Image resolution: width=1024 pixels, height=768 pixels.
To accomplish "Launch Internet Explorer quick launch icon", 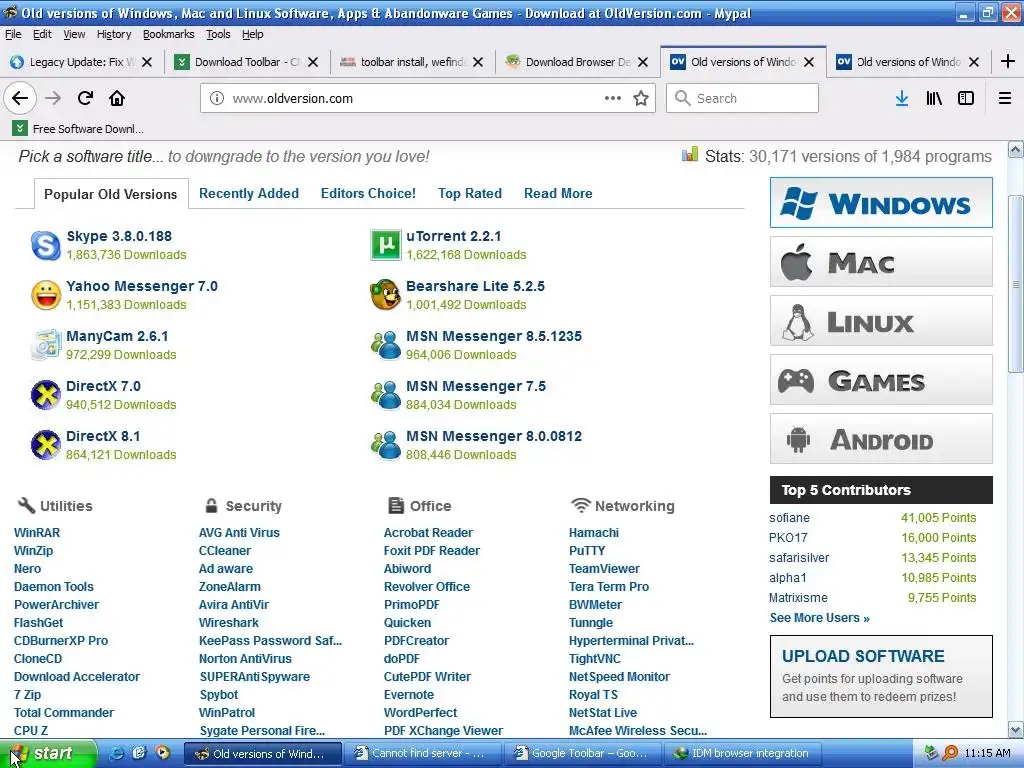I will [118, 753].
